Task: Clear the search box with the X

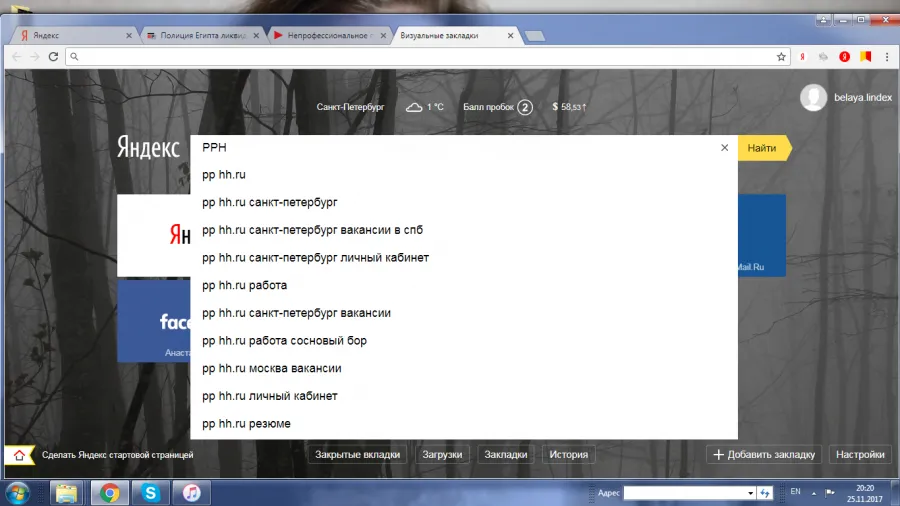Action: [x=724, y=147]
